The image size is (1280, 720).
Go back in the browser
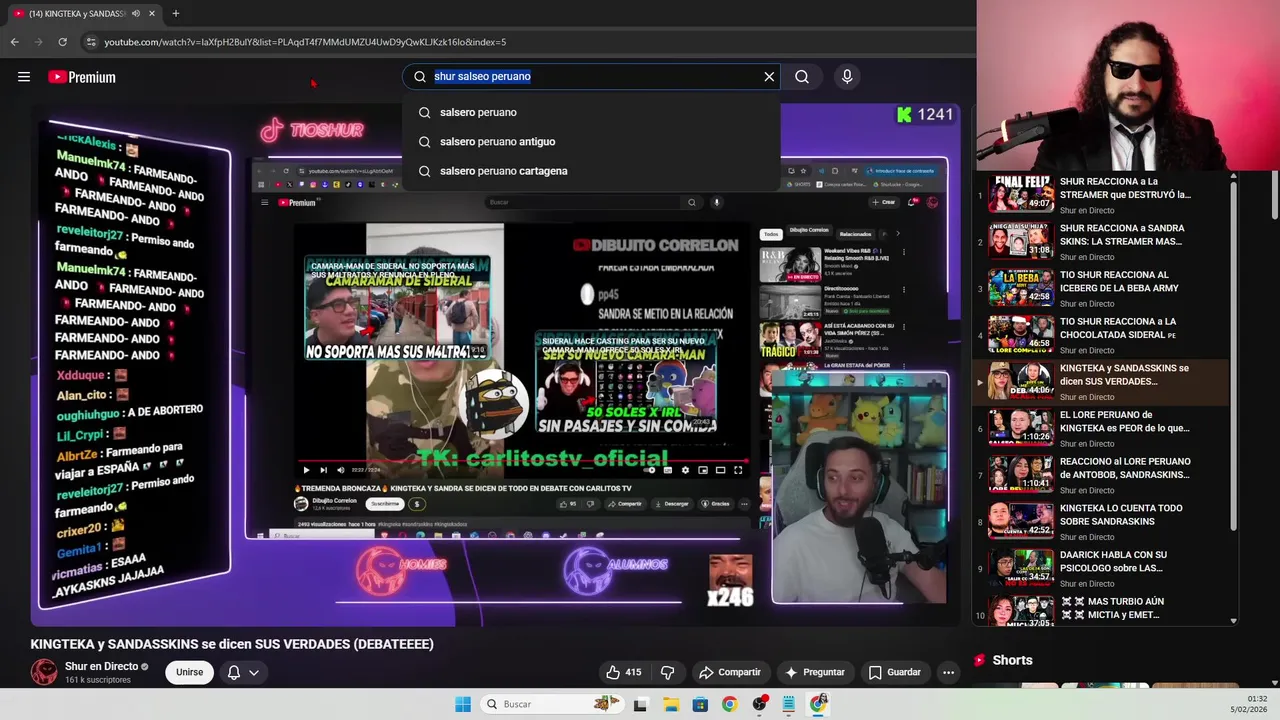[x=14, y=42]
